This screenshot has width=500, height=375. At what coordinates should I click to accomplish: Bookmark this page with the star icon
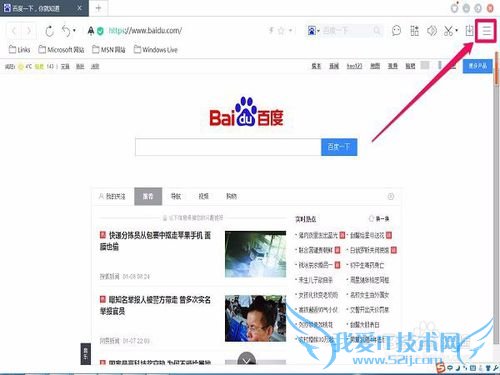click(281, 31)
